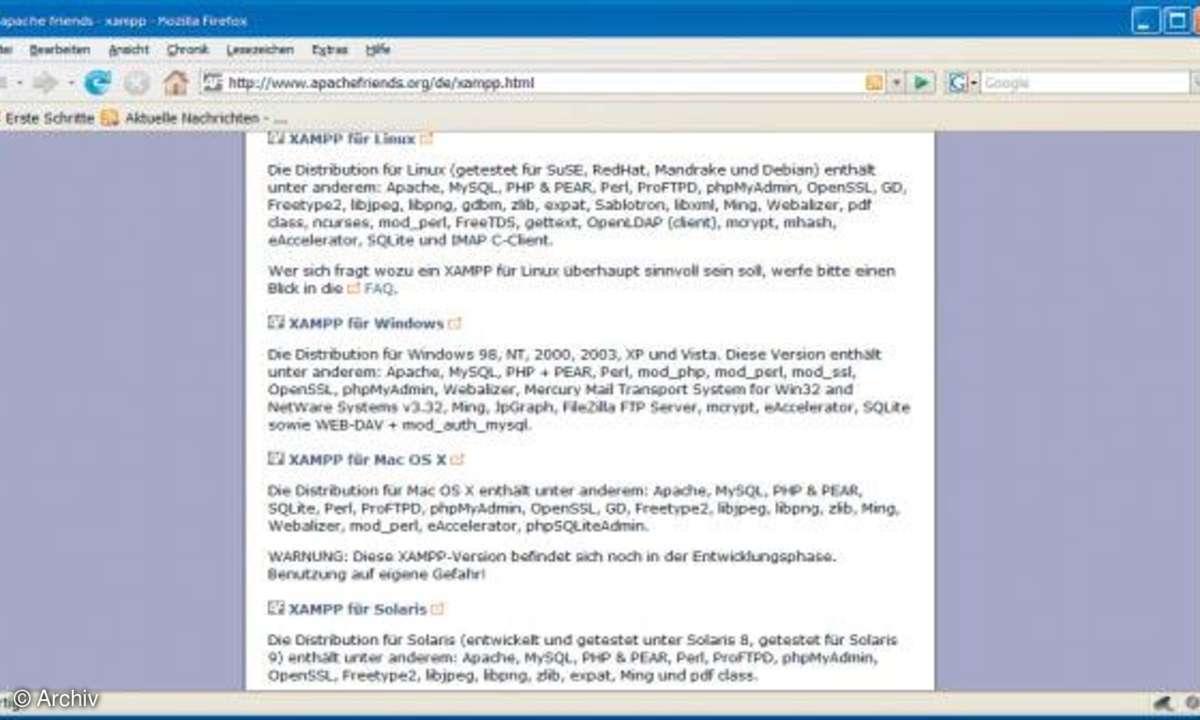
Task: Click the feed icon before Aktuelle Nachrichten
Action: pyautogui.click(x=109, y=118)
